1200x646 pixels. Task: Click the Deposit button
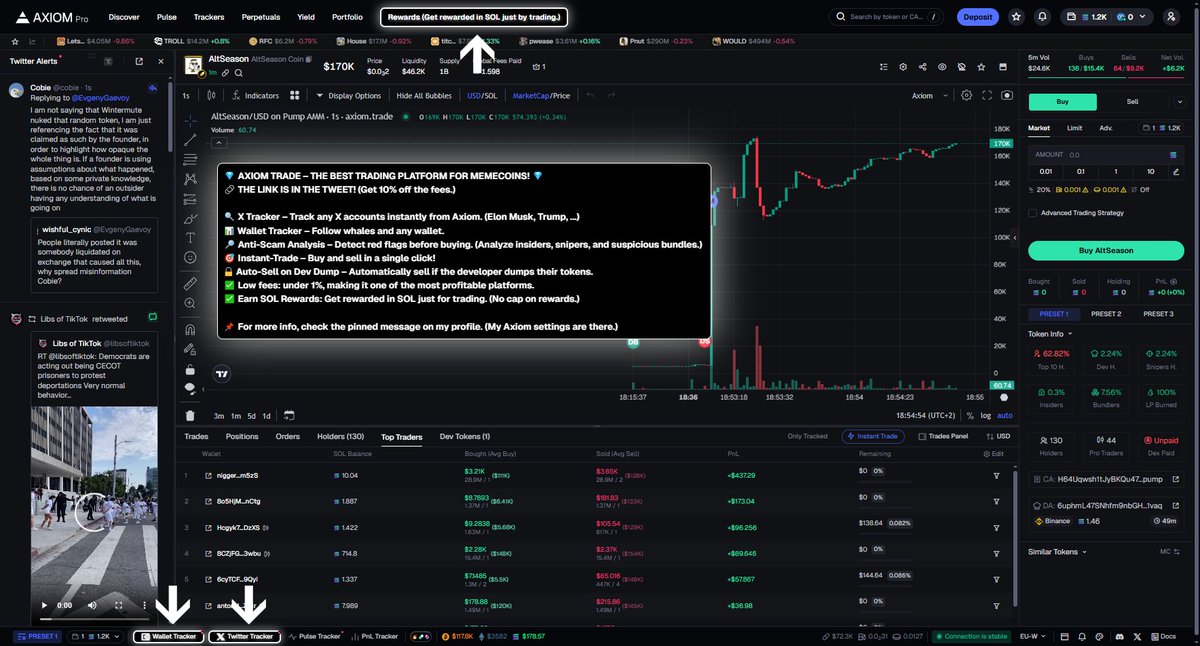(x=978, y=17)
